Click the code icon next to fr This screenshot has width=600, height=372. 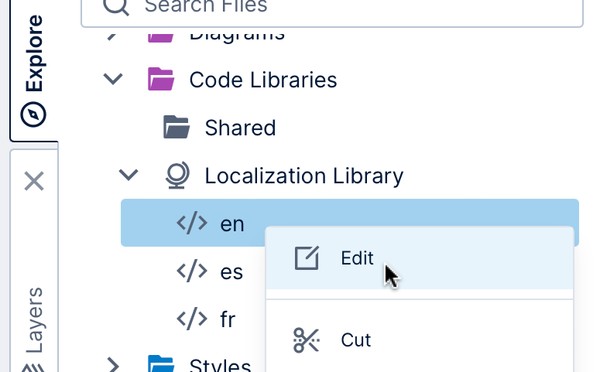[x=192, y=318]
